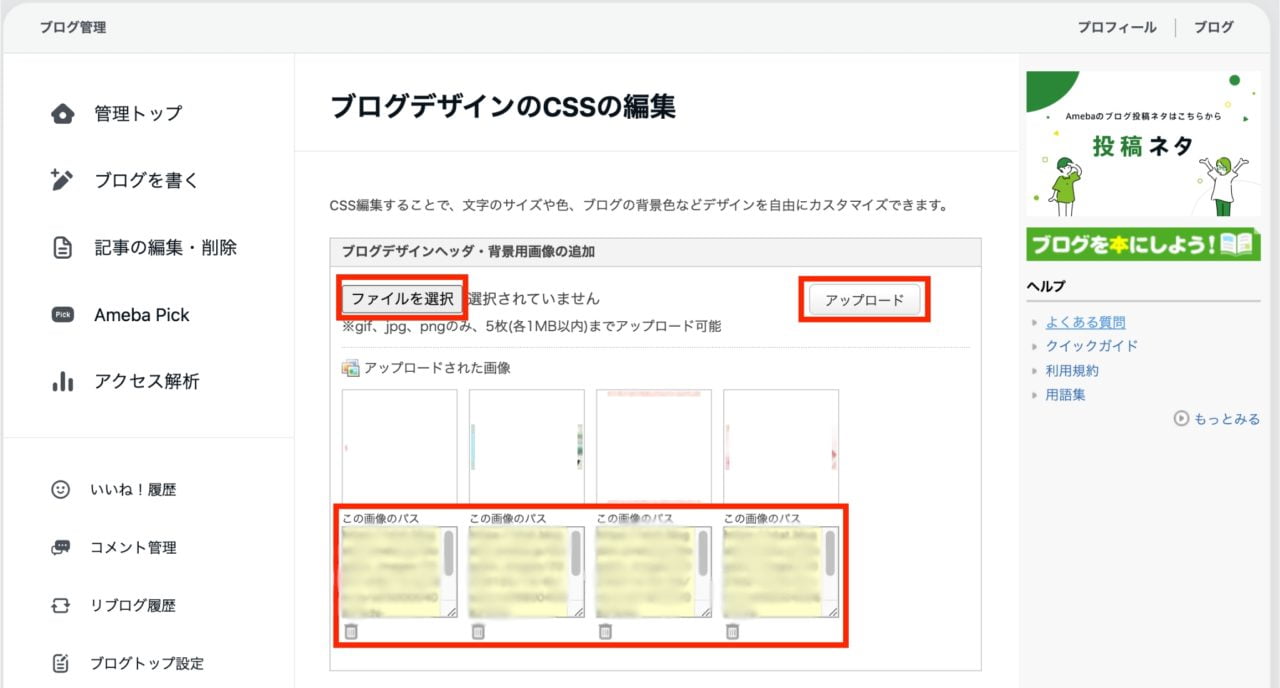
Task: Click the speech bubble icon for コメント管理
Action: tap(61, 548)
